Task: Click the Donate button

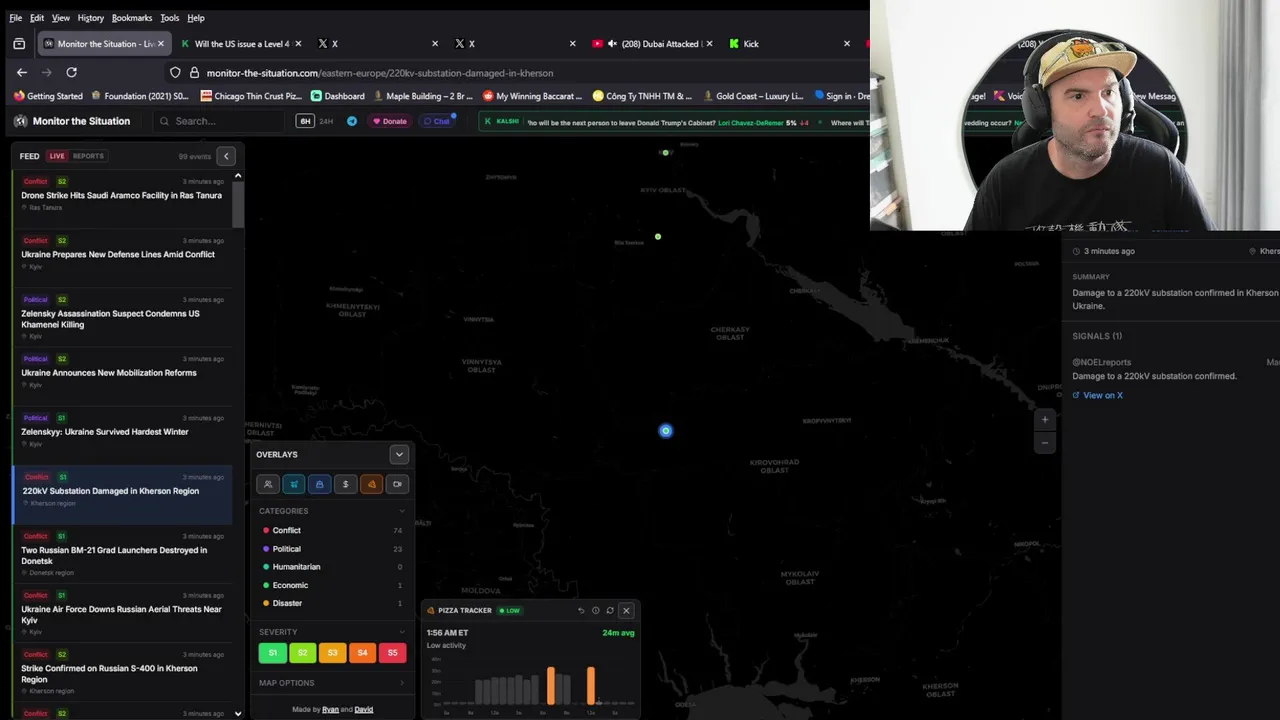Action: tap(389, 121)
